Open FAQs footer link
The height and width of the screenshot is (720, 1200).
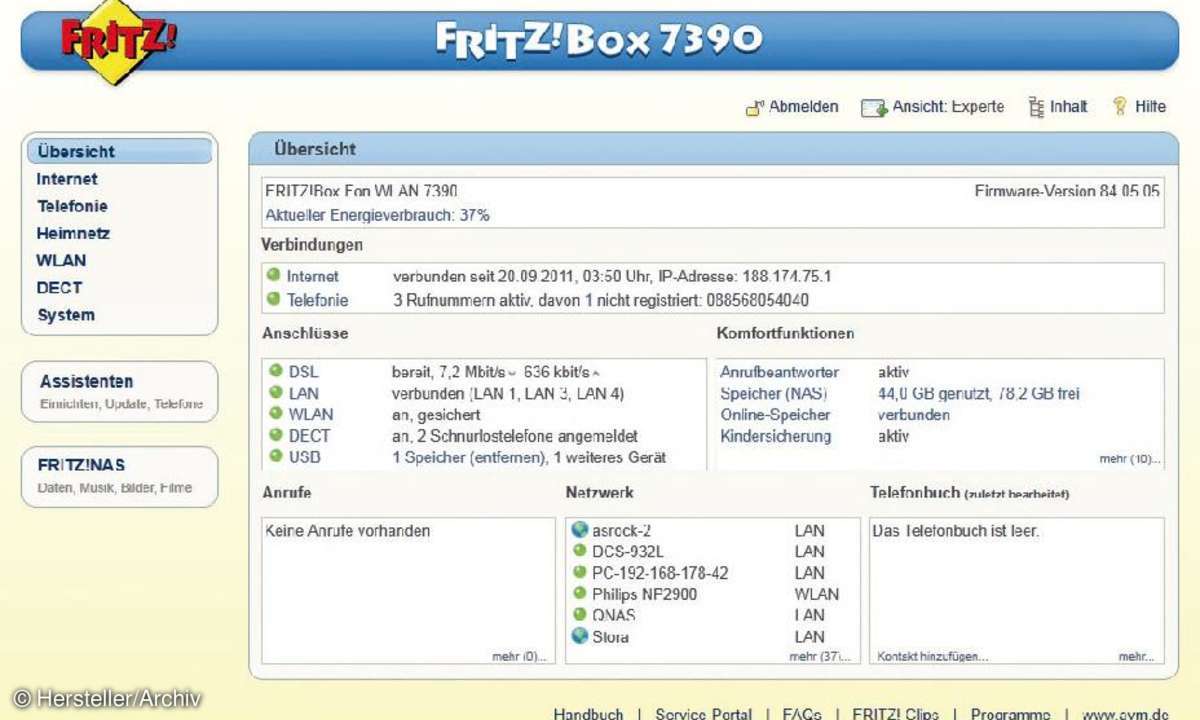[802, 713]
